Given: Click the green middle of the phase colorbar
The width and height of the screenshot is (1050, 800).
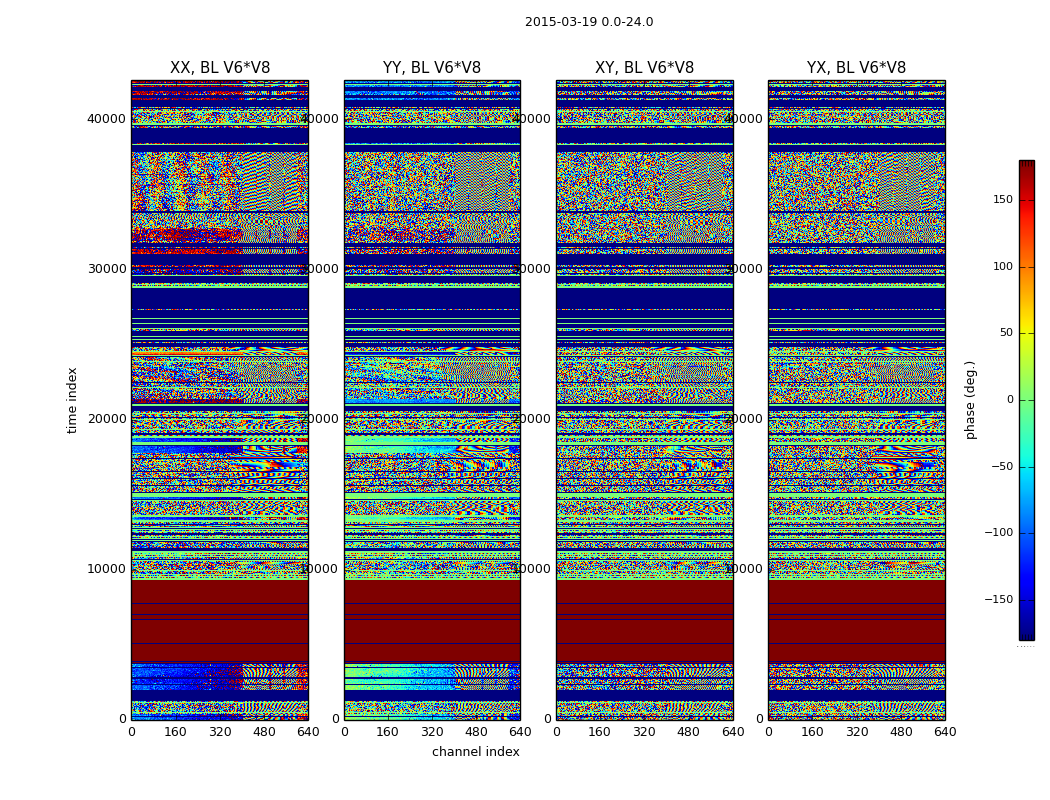Looking at the screenshot, I should (1027, 400).
